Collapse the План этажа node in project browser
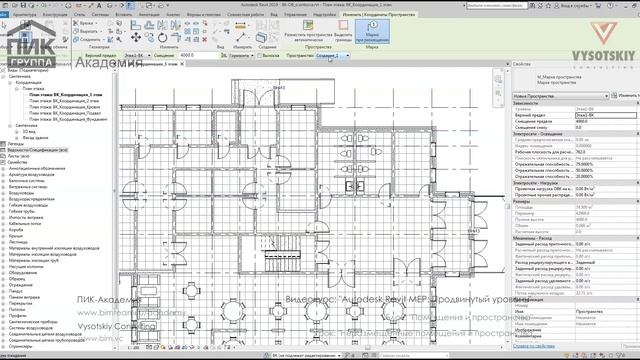Screen dimensions: 640x360 [17, 89]
